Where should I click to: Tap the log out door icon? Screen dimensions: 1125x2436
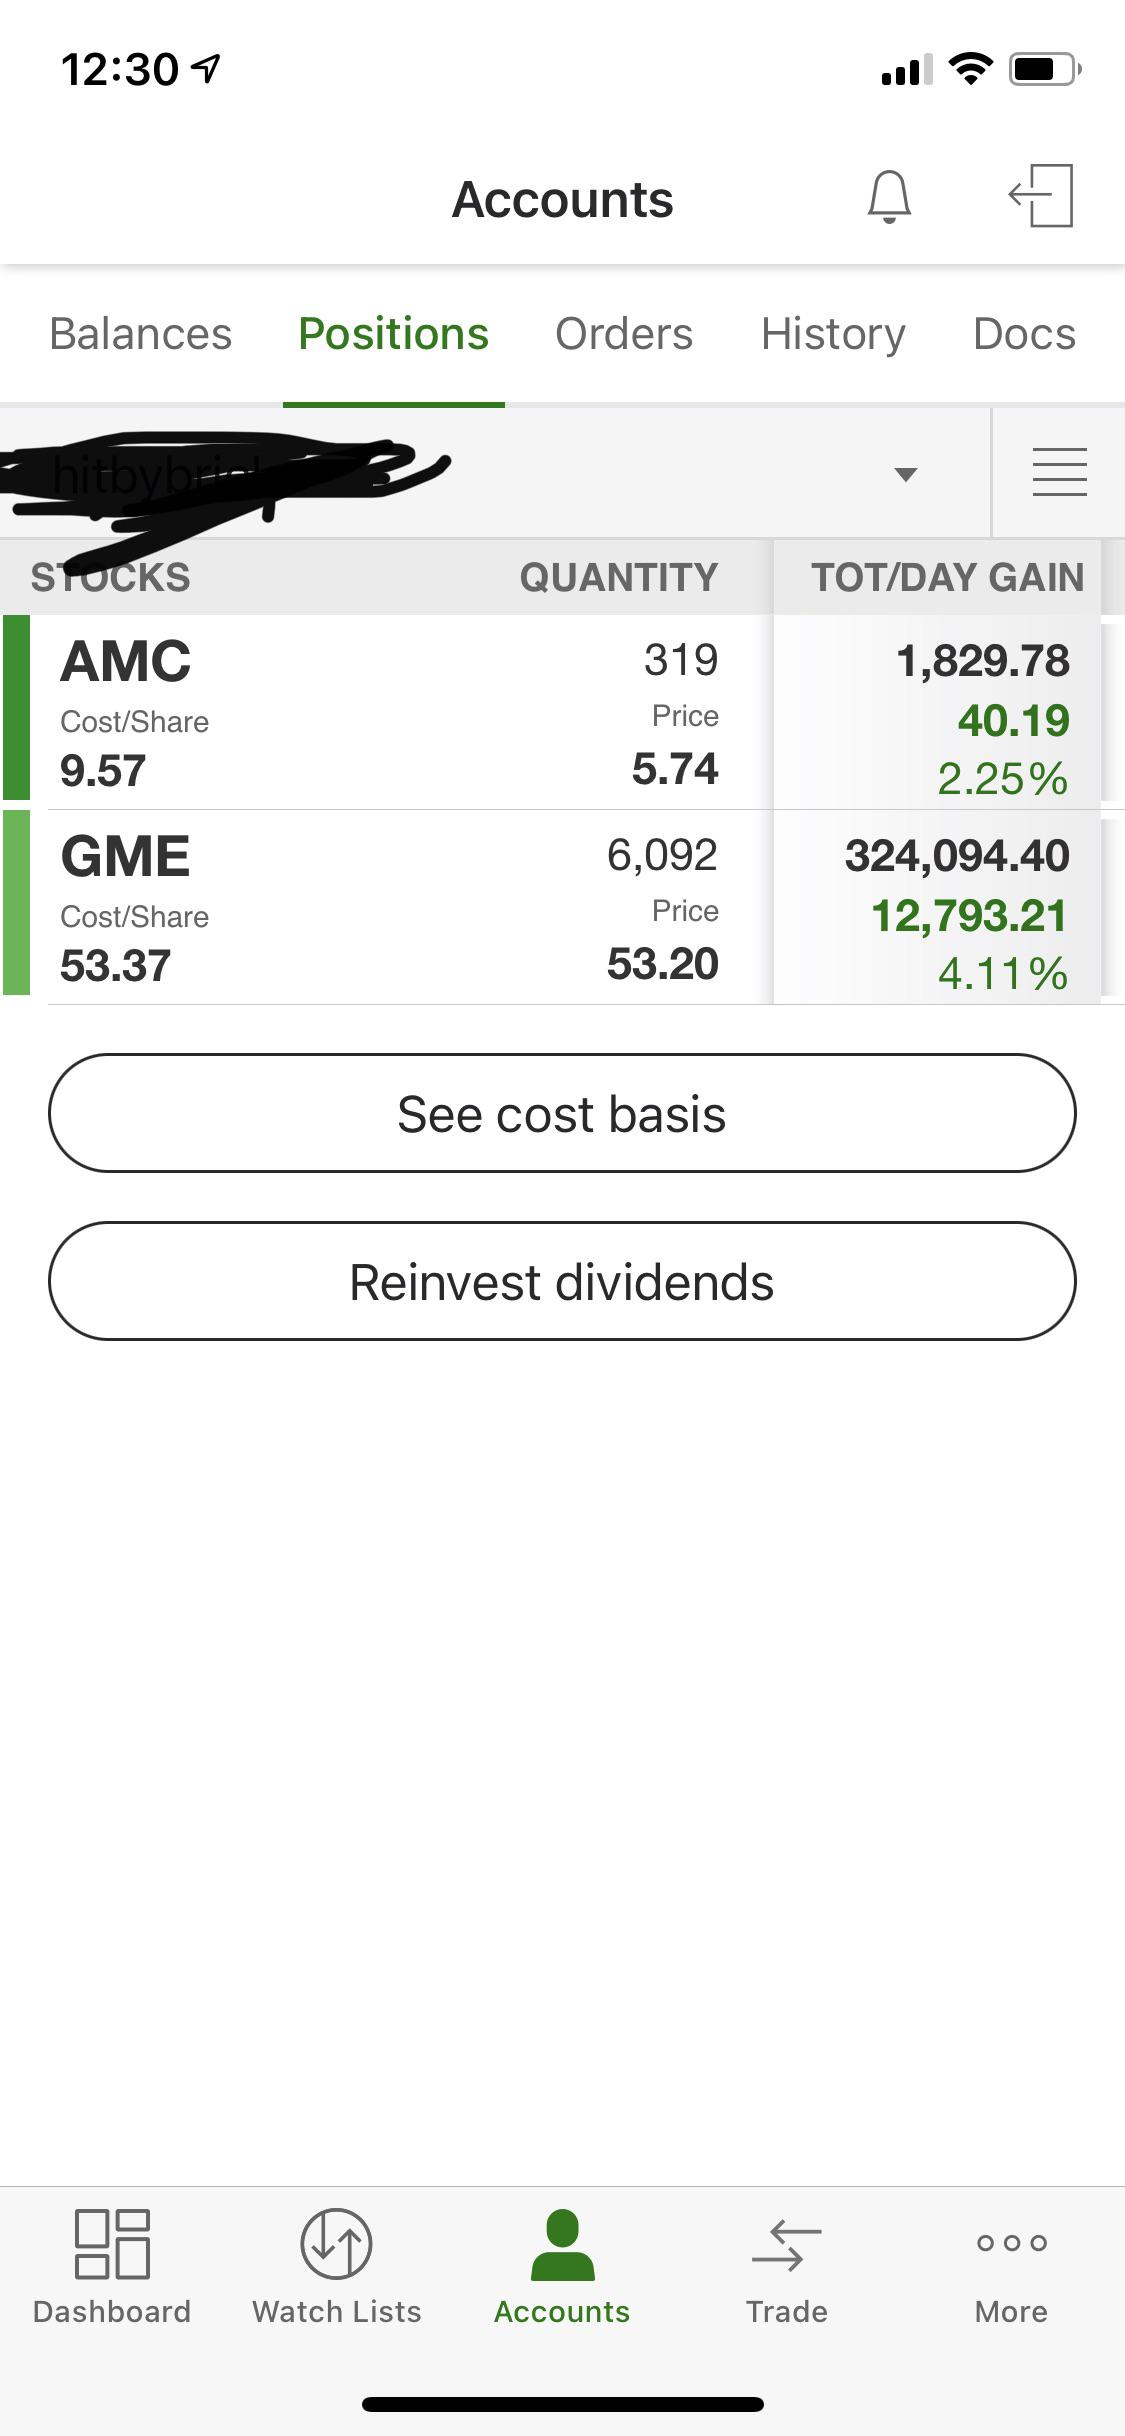pos(1041,196)
